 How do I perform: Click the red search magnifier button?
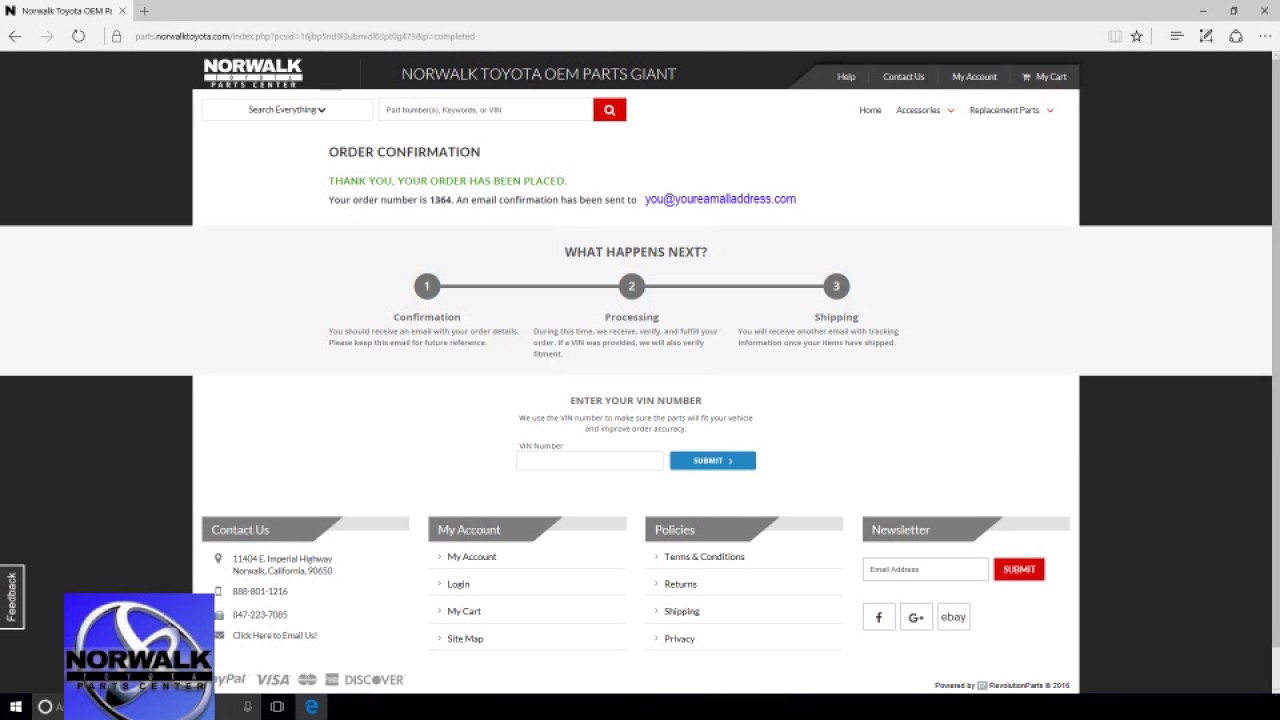[609, 110]
